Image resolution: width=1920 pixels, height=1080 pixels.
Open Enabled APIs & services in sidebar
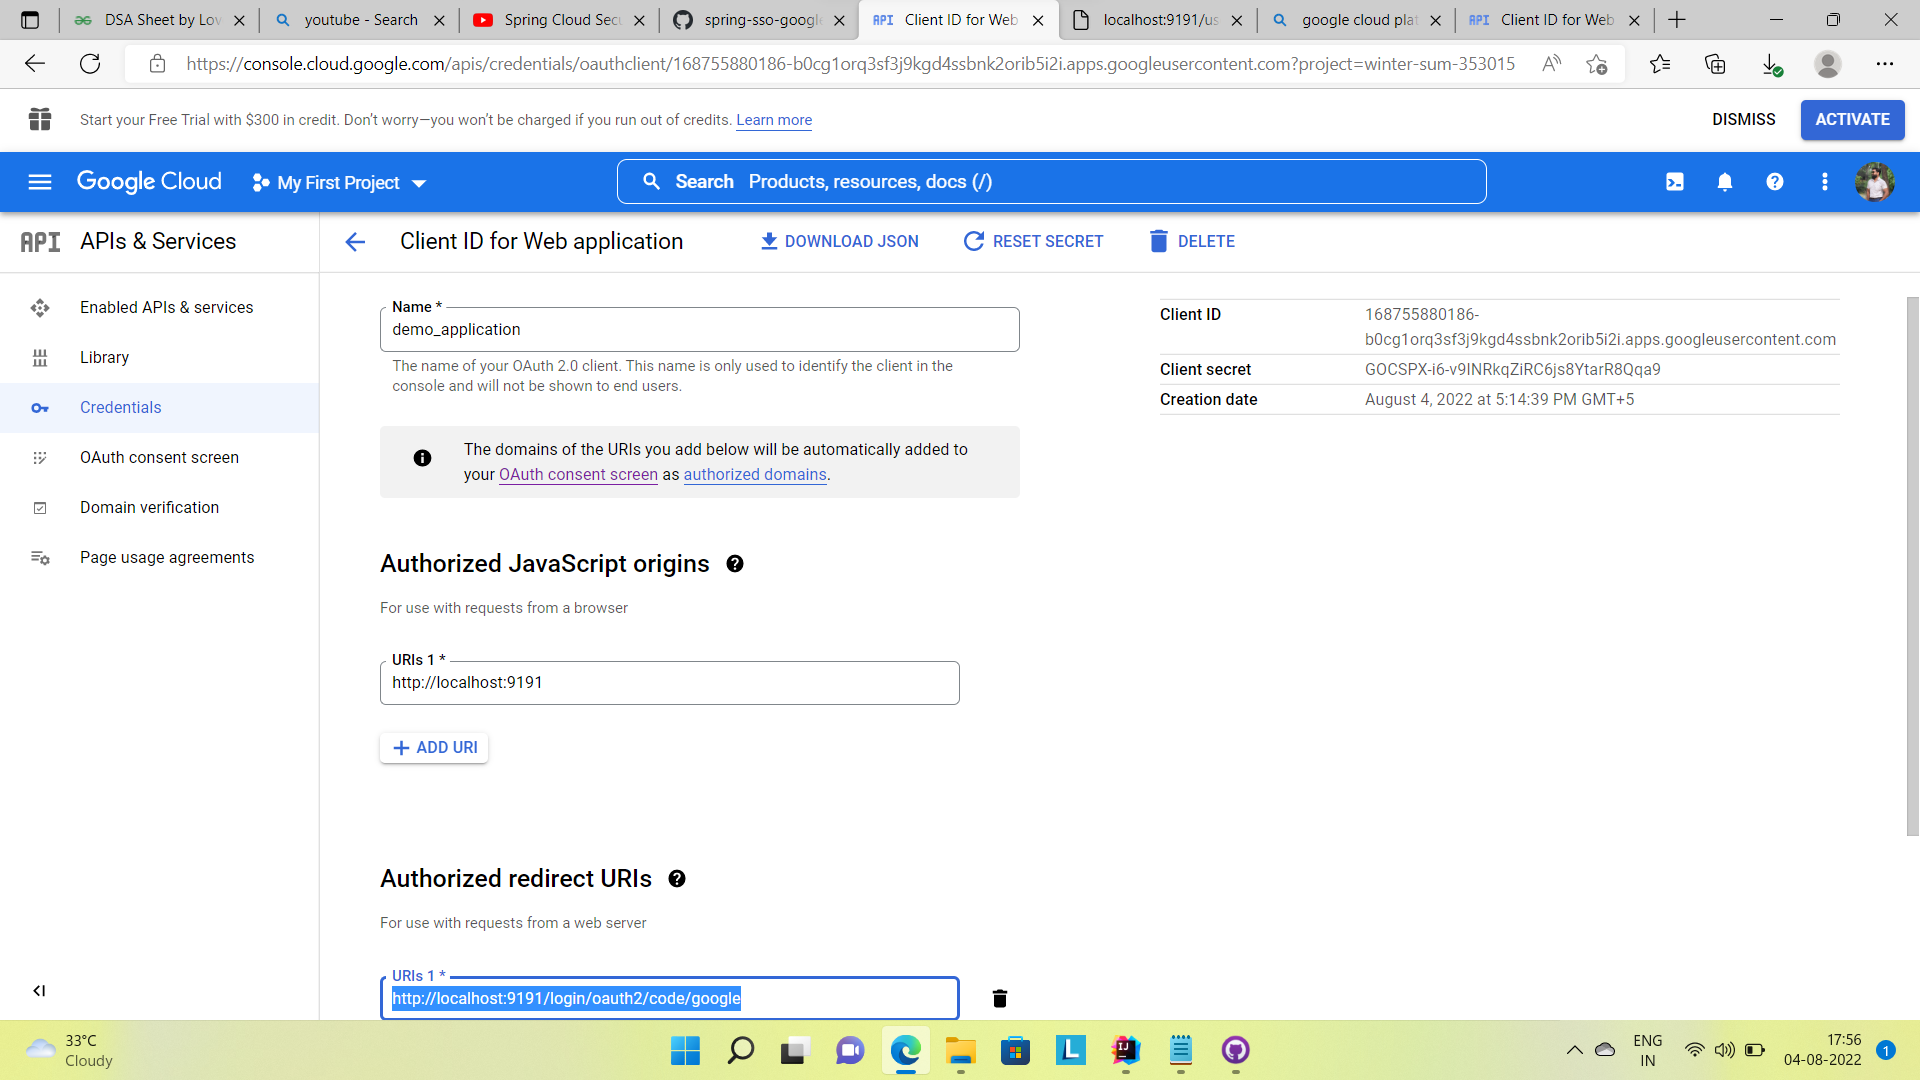click(160, 308)
